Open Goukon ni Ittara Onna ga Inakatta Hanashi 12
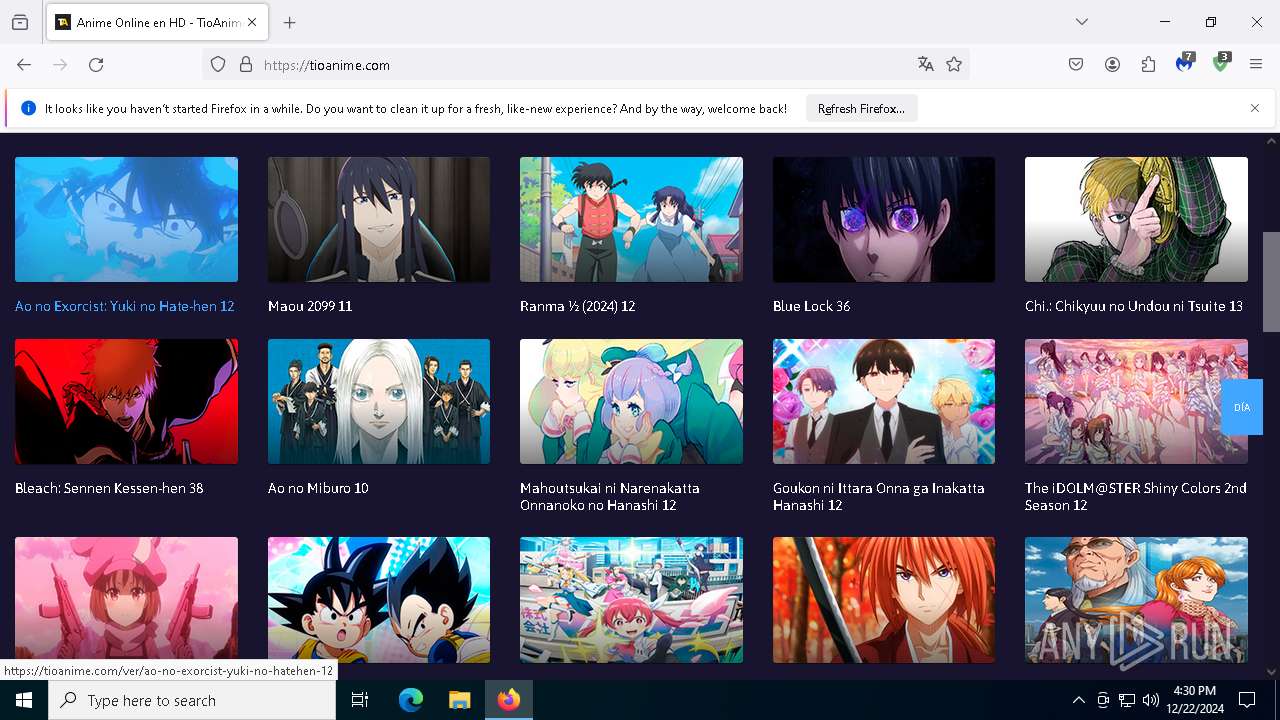The height and width of the screenshot is (720, 1280). [879, 497]
